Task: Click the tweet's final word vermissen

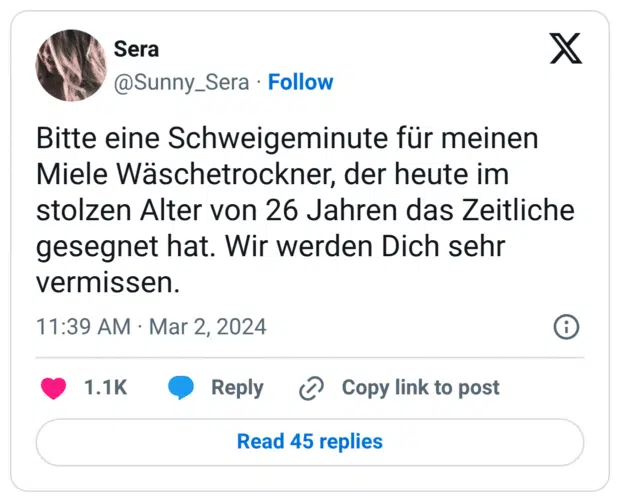Action: point(108,283)
